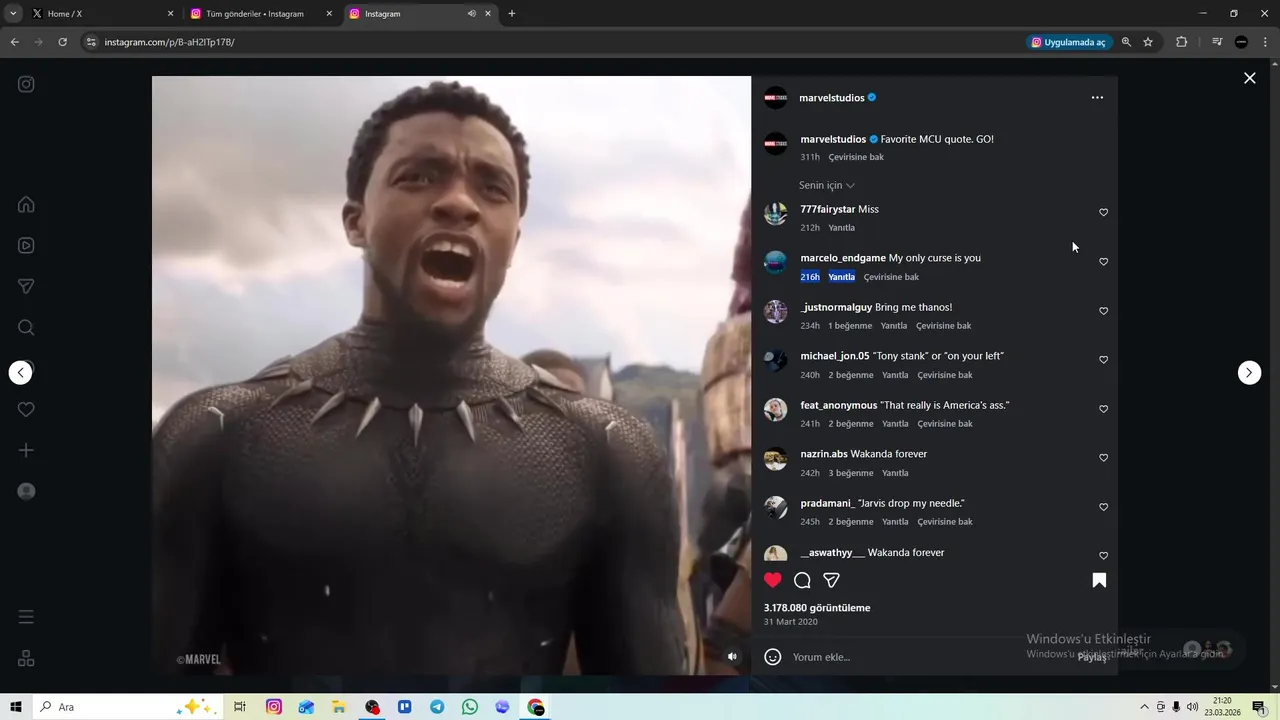Viewport: 1280px width, 720px height.
Task: Reply to marcelo_endgame comment via Yanıtla
Action: [x=842, y=277]
